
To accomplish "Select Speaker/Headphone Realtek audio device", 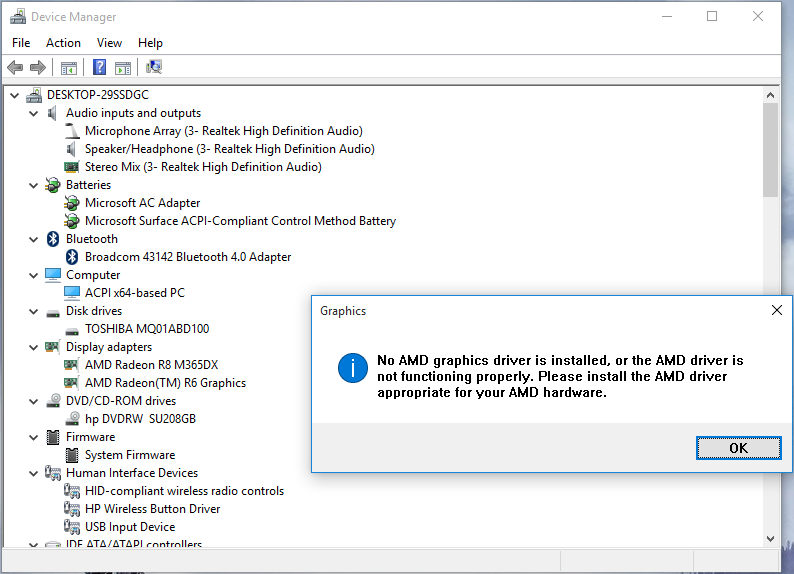I will pyautogui.click(x=230, y=149).
